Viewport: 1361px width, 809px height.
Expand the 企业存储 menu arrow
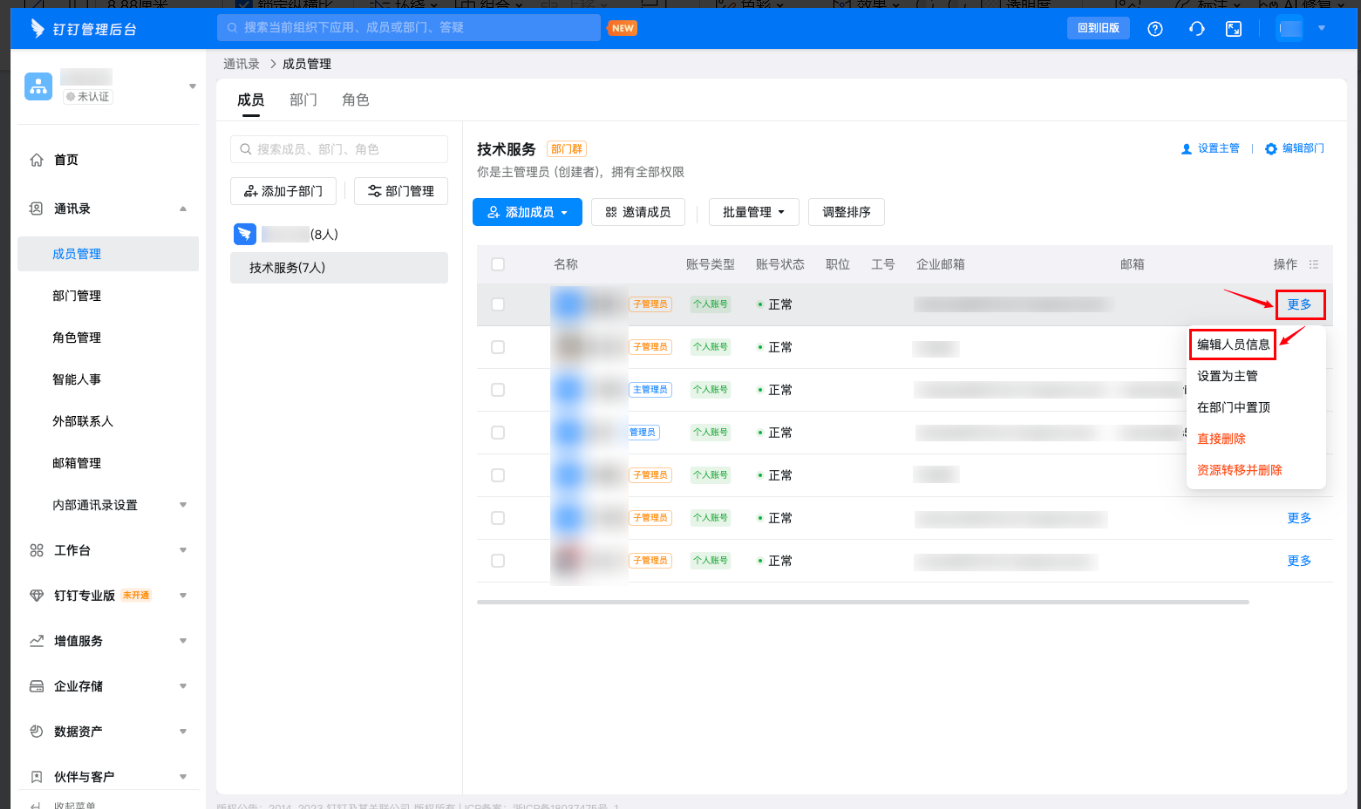[x=183, y=686]
